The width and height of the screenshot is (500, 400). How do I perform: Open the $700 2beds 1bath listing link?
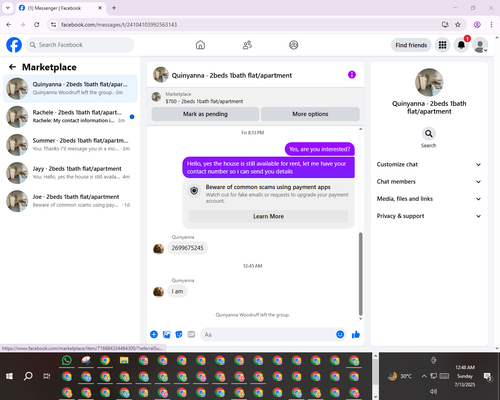[x=204, y=101]
